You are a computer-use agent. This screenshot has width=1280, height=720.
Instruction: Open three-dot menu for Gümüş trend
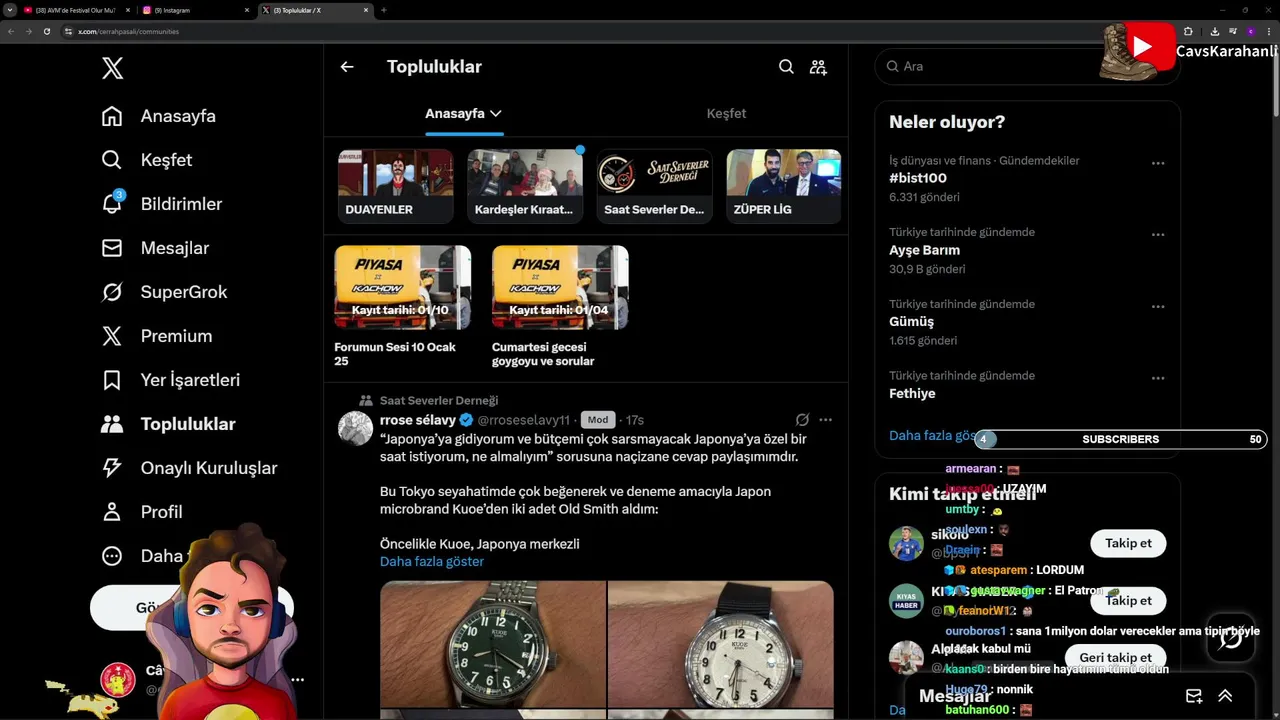[1158, 307]
